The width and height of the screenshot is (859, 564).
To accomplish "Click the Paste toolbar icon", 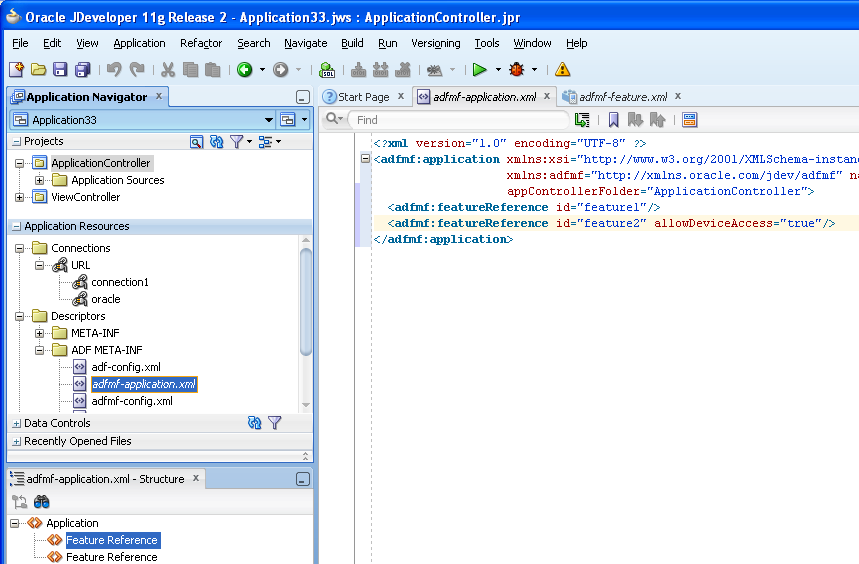I will 213,70.
